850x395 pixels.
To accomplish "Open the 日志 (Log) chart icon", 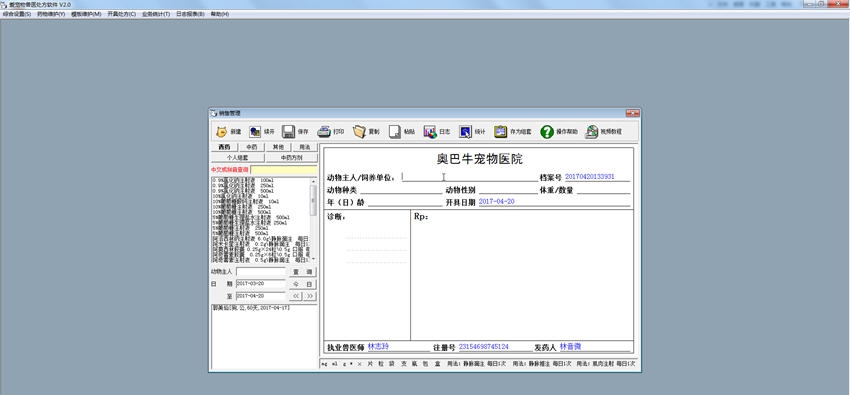I will pyautogui.click(x=430, y=132).
